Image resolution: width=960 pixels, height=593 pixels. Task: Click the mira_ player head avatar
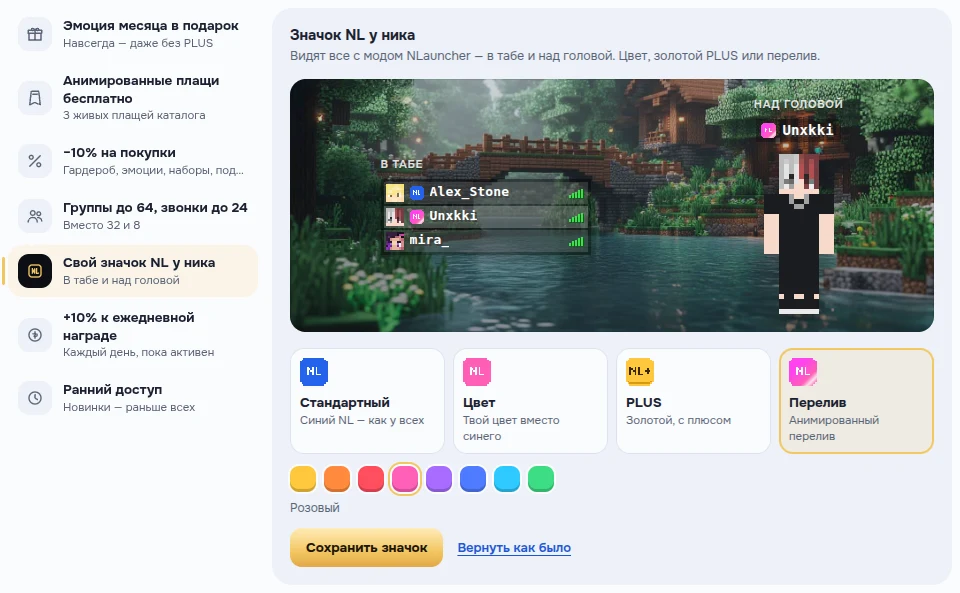(395, 241)
